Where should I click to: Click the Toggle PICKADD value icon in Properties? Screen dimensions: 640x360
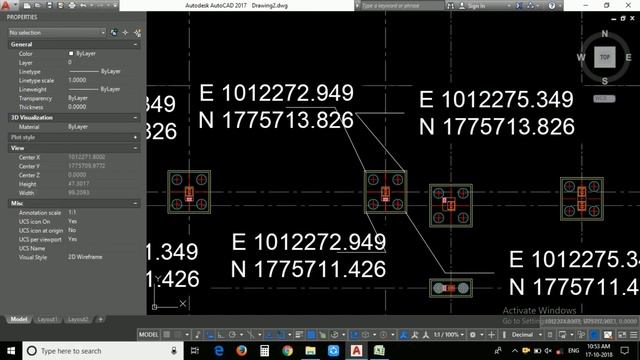pyautogui.click(x=114, y=33)
